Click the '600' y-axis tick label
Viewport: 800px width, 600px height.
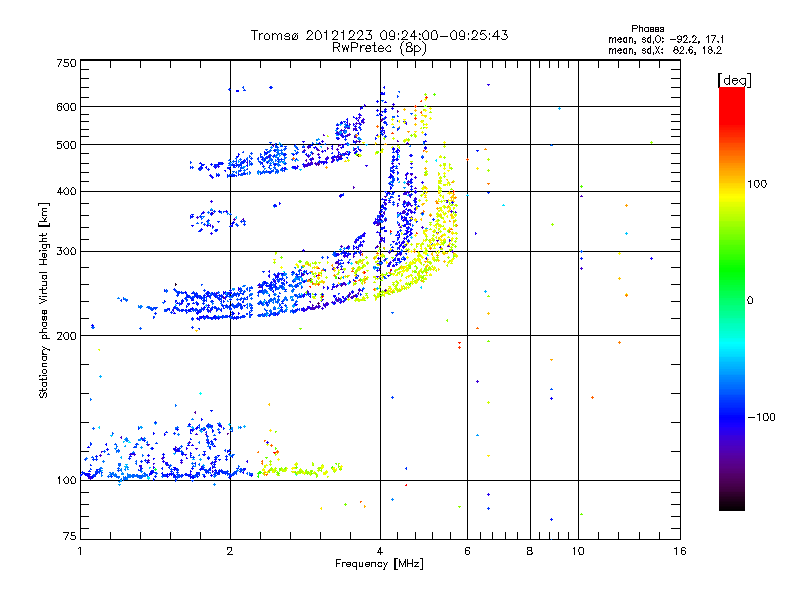point(66,107)
